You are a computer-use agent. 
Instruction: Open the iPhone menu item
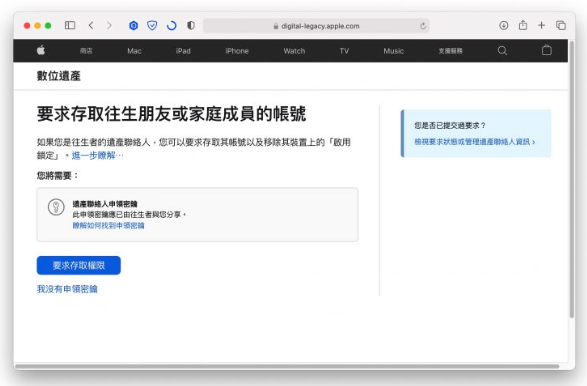tap(237, 51)
